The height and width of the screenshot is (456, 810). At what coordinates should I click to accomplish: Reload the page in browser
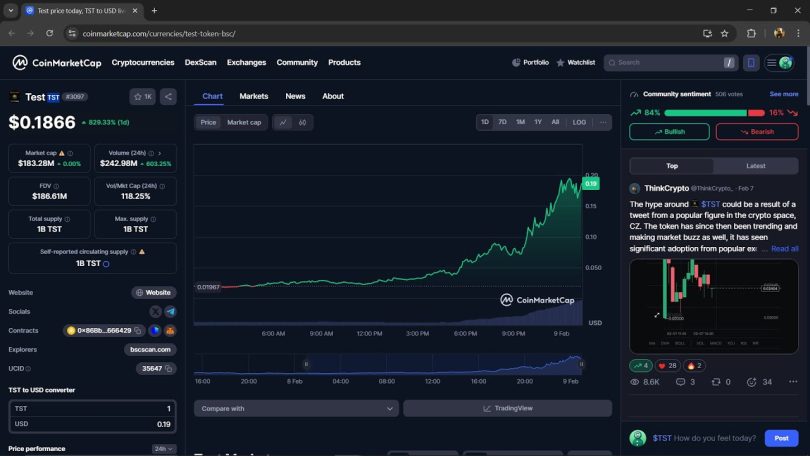[49, 34]
